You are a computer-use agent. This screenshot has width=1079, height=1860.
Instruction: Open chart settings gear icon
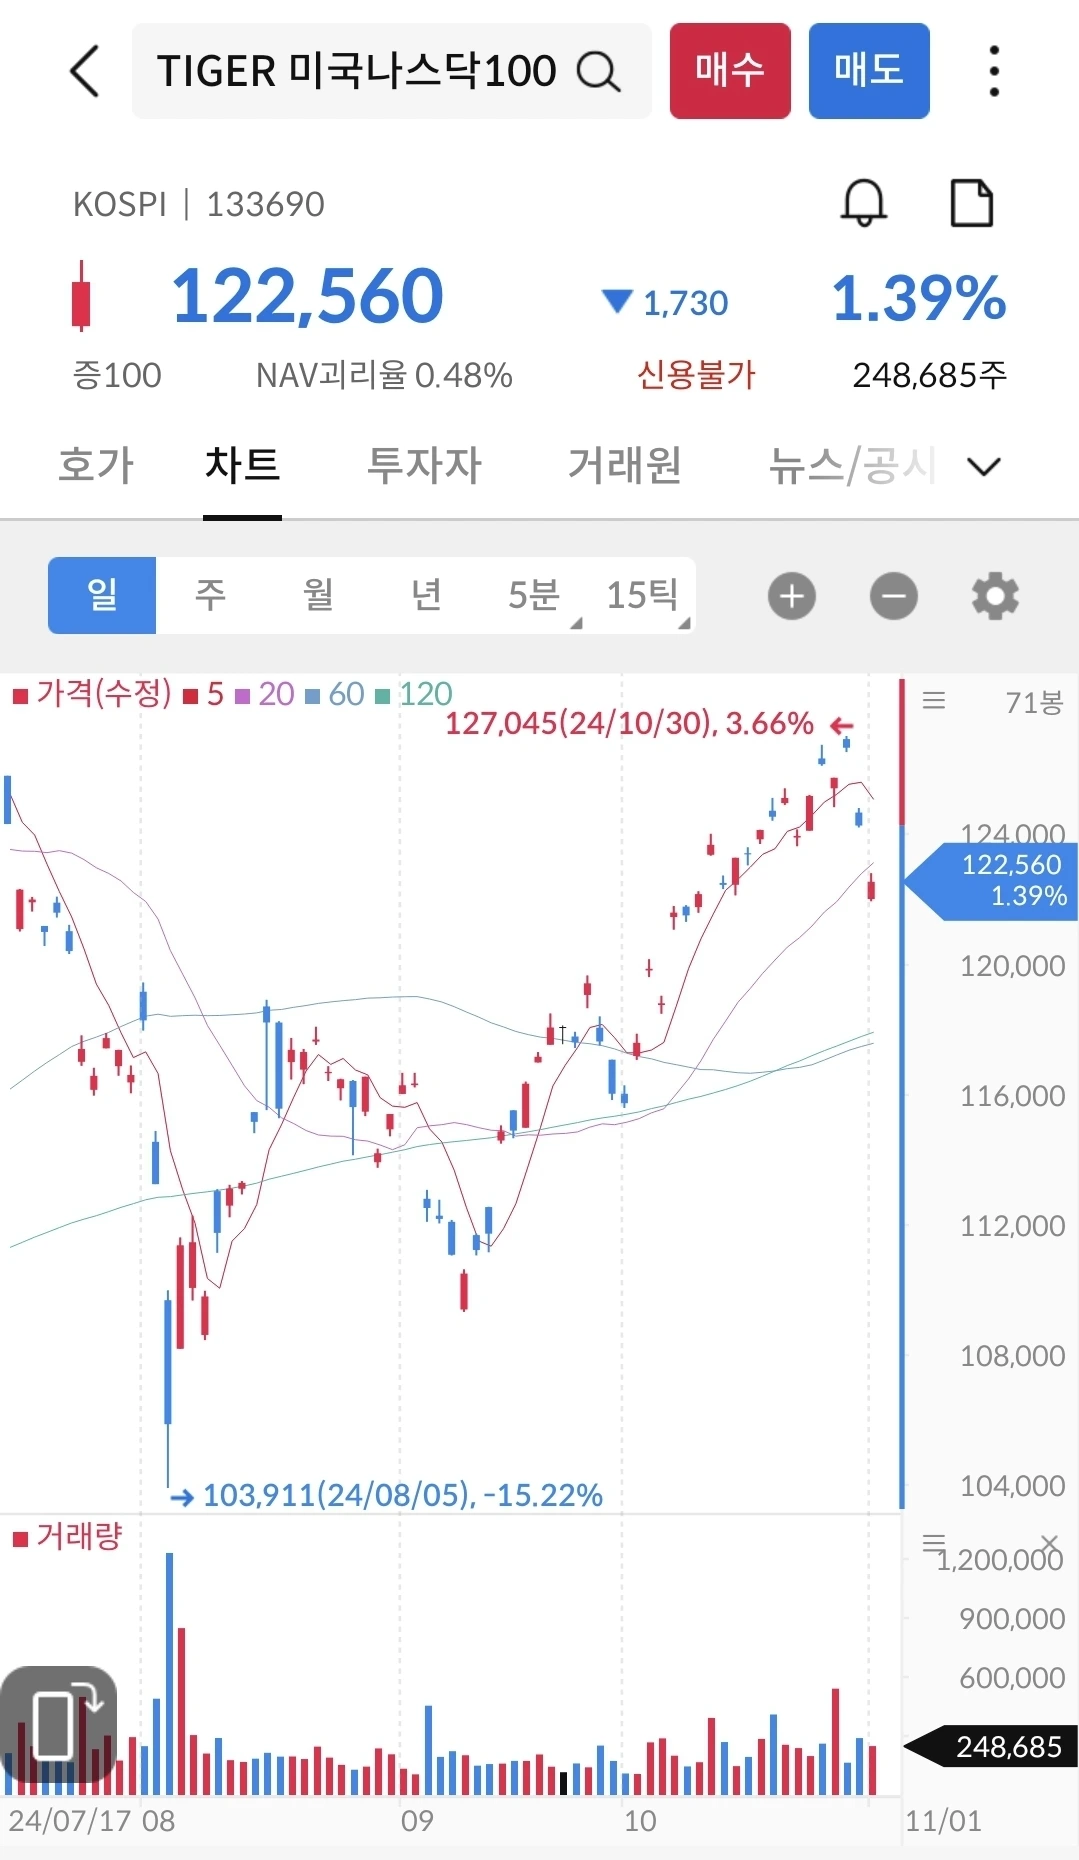[995, 596]
